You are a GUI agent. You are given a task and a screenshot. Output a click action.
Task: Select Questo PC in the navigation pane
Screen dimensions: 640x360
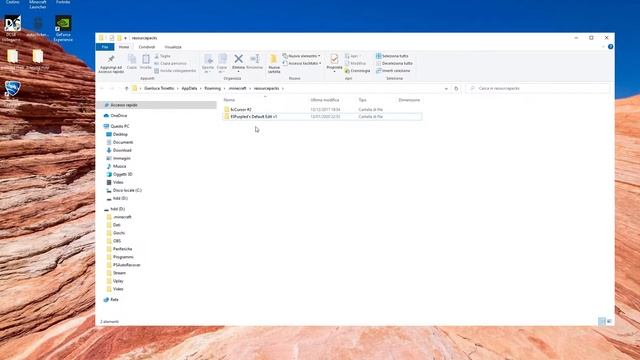[120, 127]
